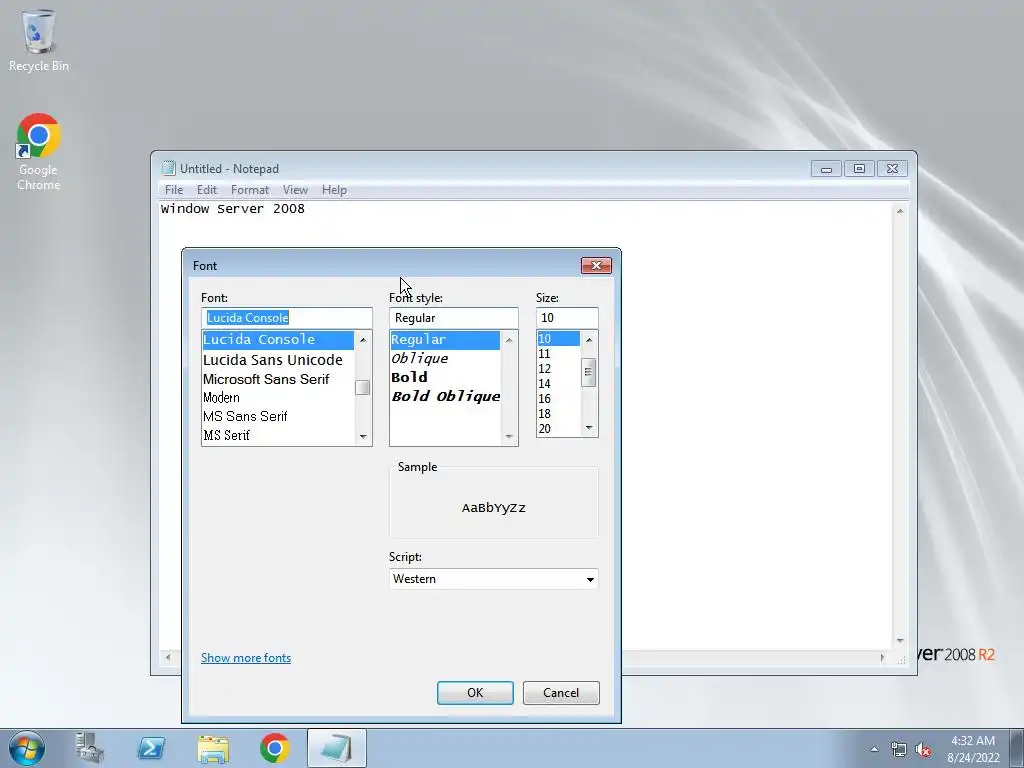Click font style list scroll up arrow
The width and height of the screenshot is (1024, 768).
pos(509,340)
